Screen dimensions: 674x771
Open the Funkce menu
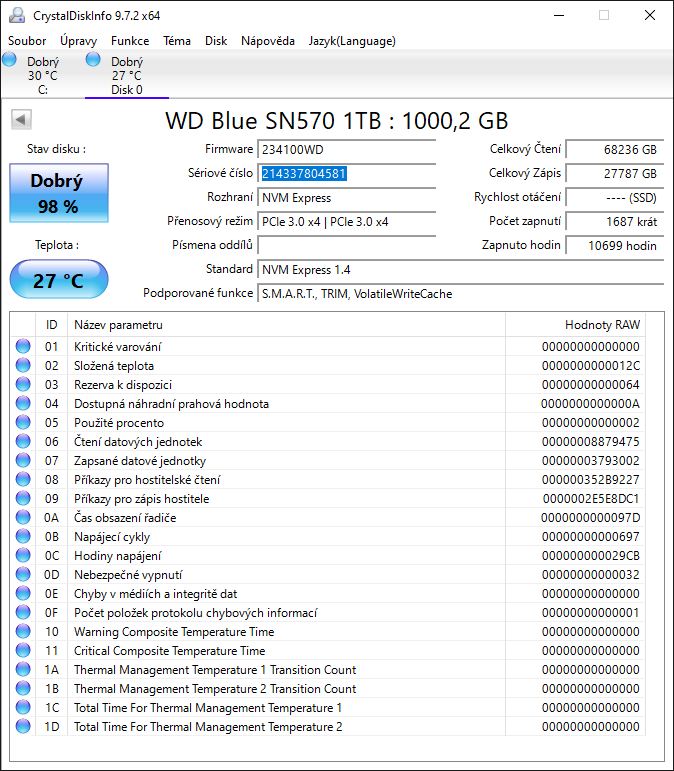(x=130, y=41)
